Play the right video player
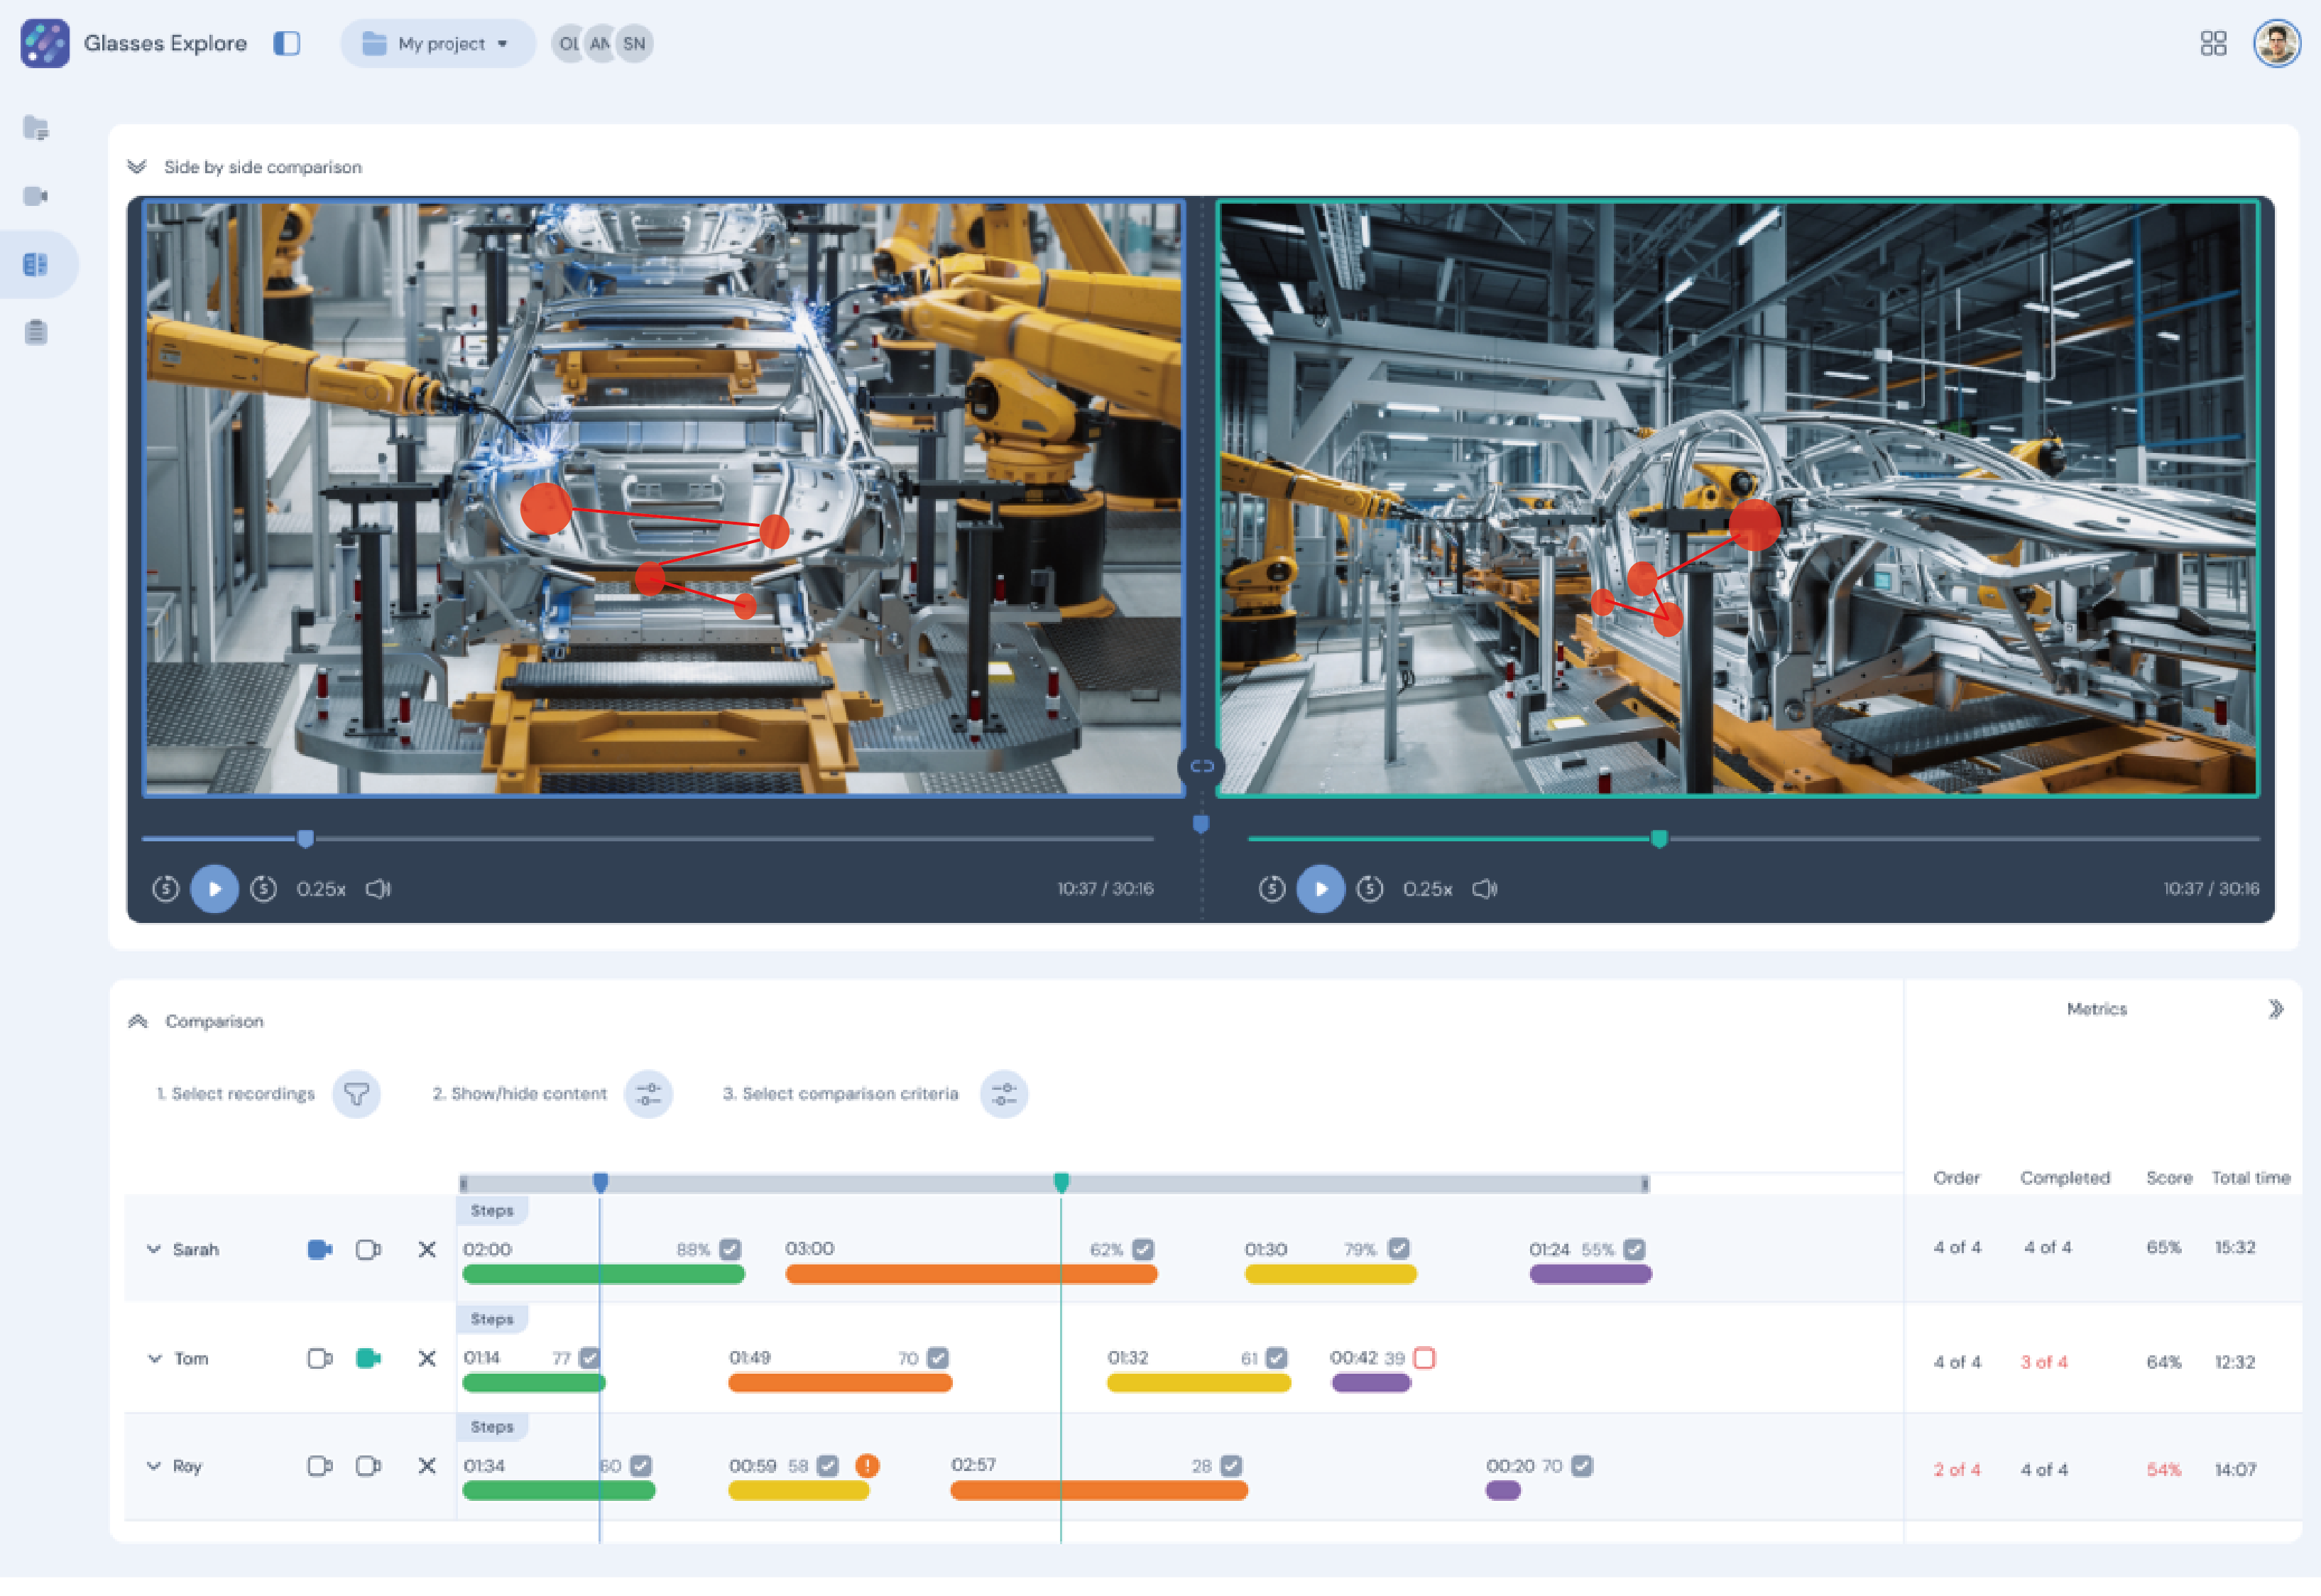Screen dimensions: 2321x1596 [x=1320, y=889]
